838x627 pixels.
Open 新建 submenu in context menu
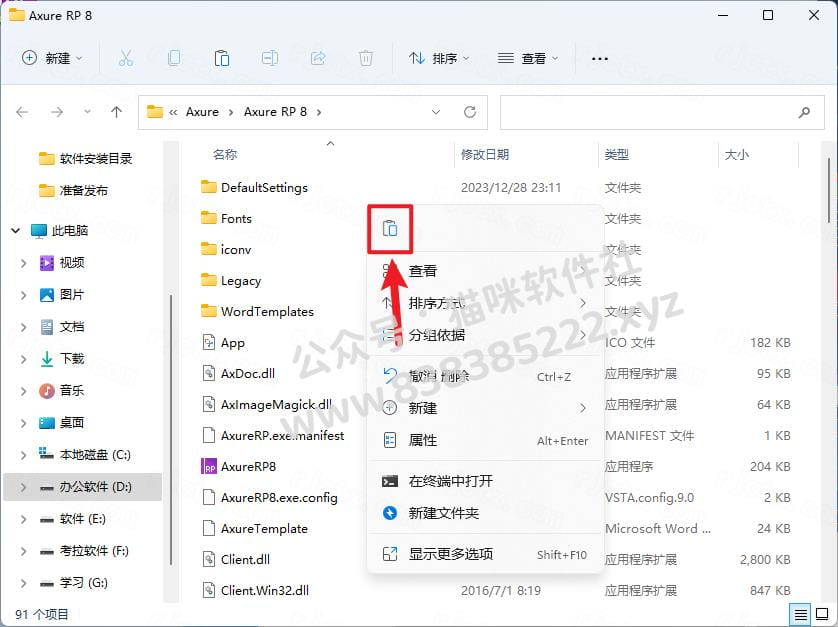(x=485, y=408)
